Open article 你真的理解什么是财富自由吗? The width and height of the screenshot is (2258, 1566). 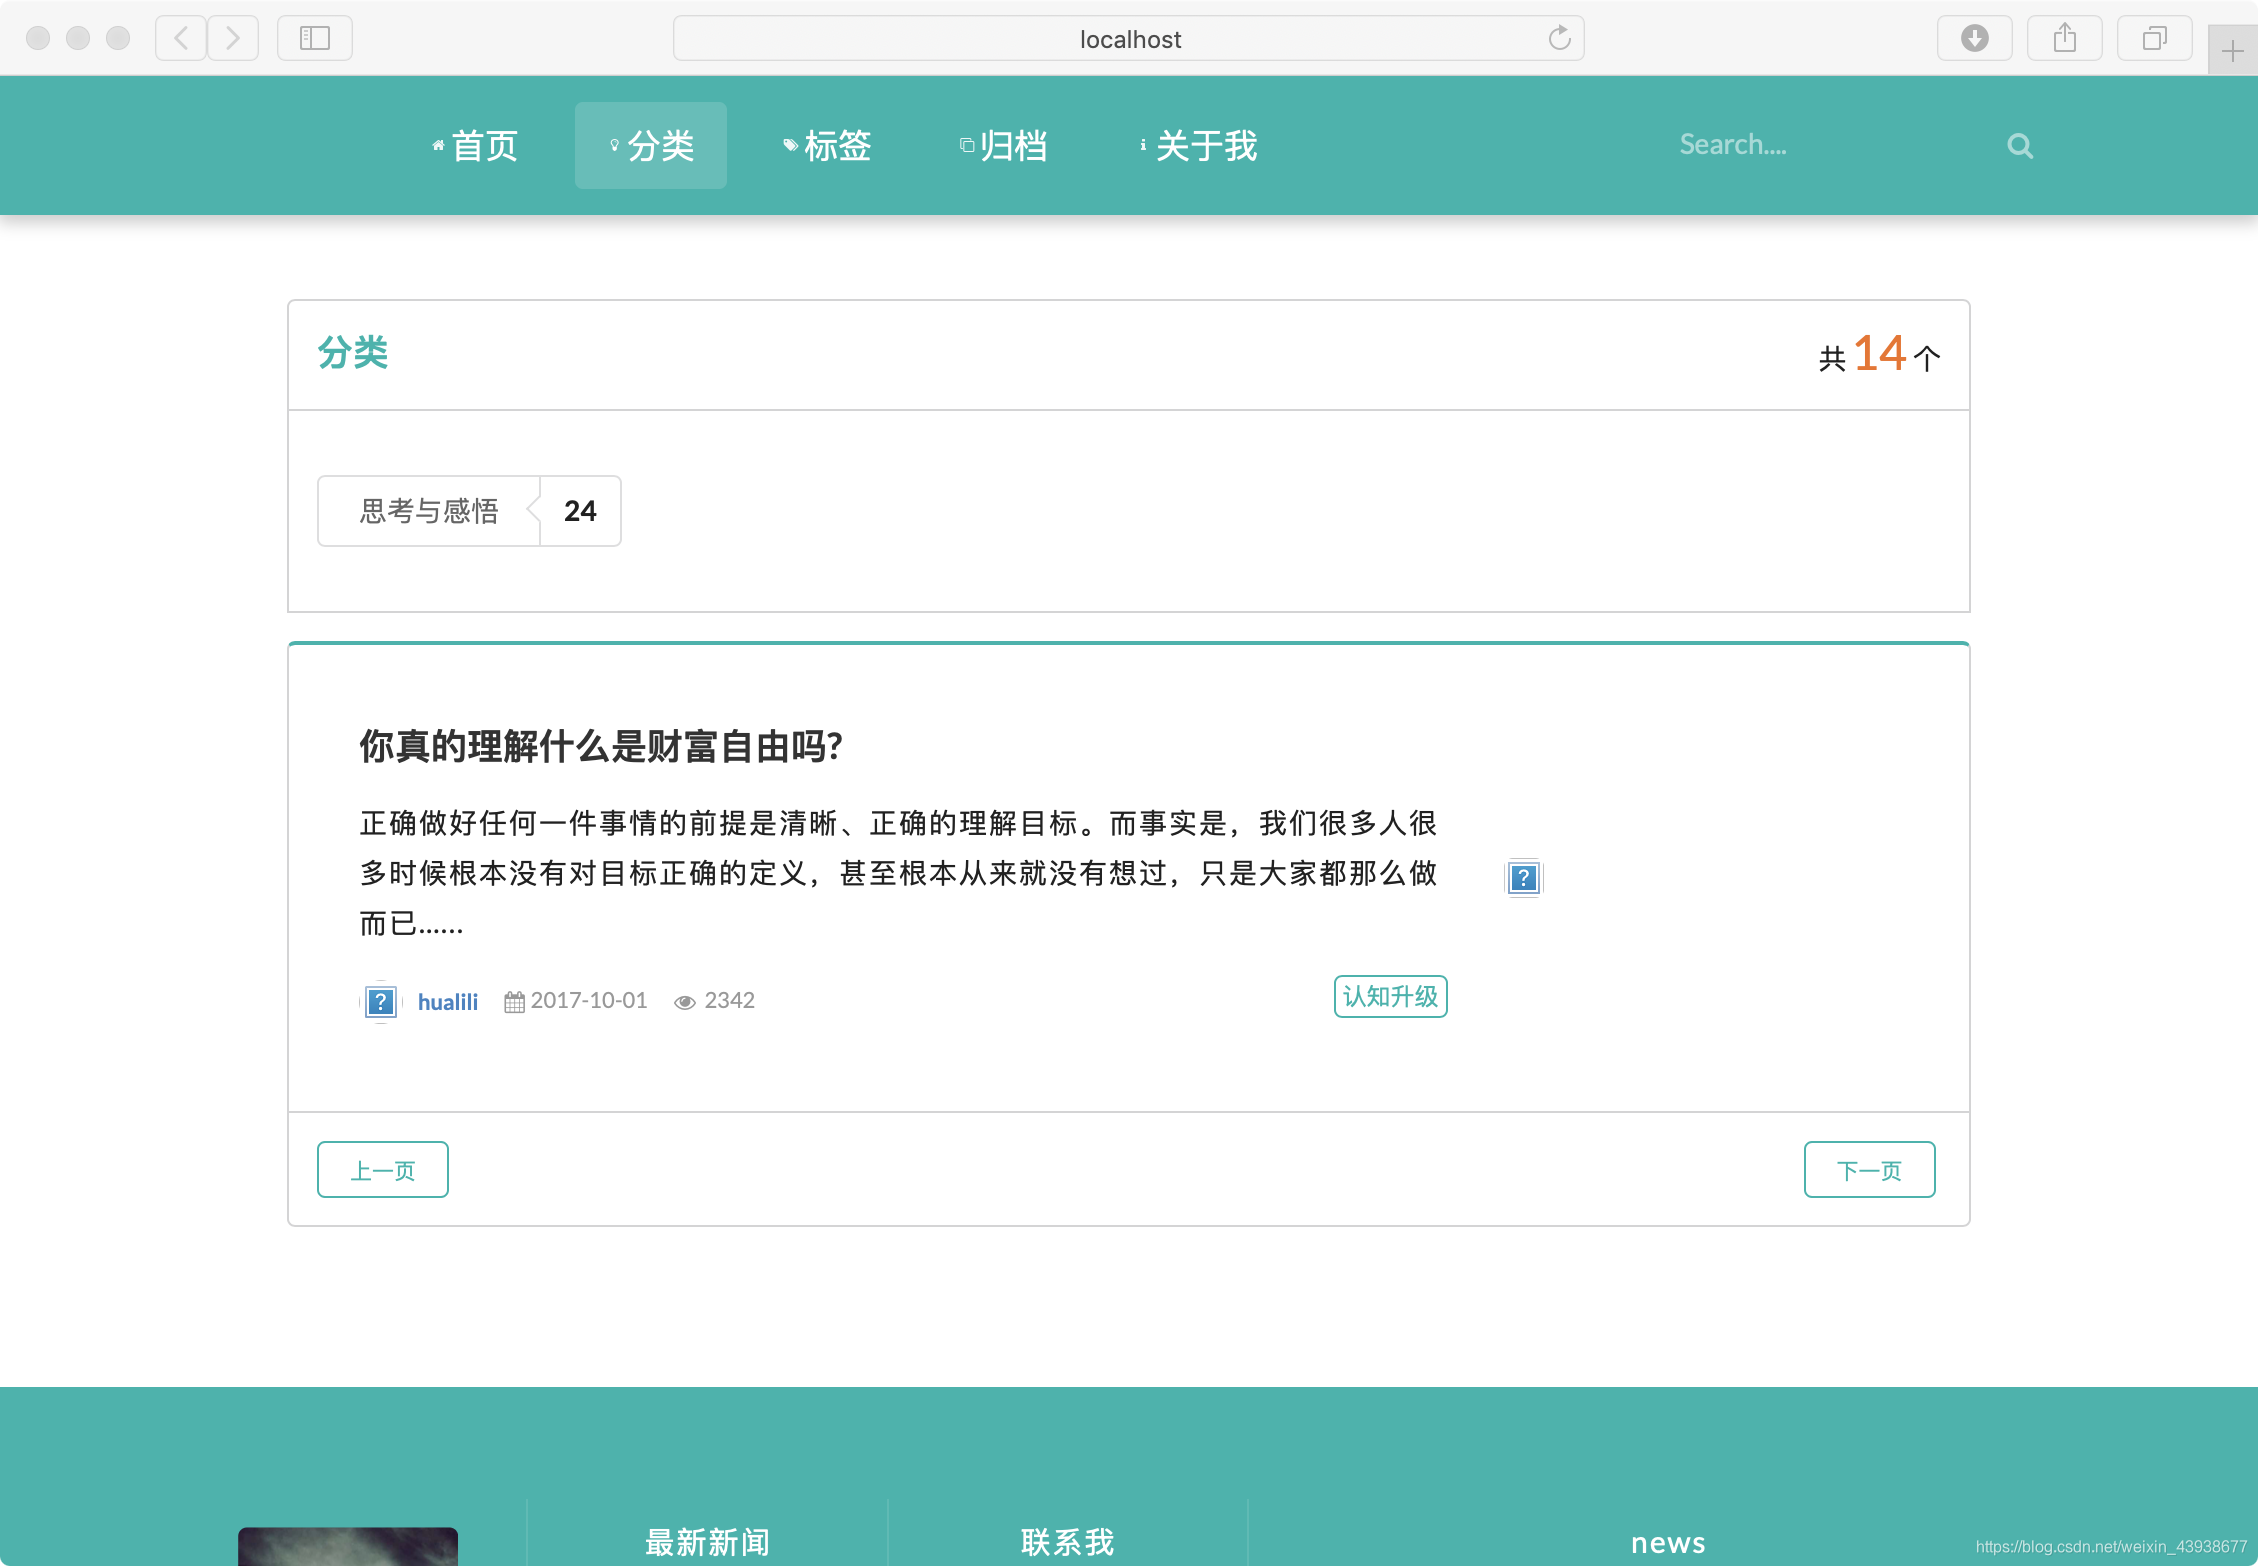pos(601,746)
